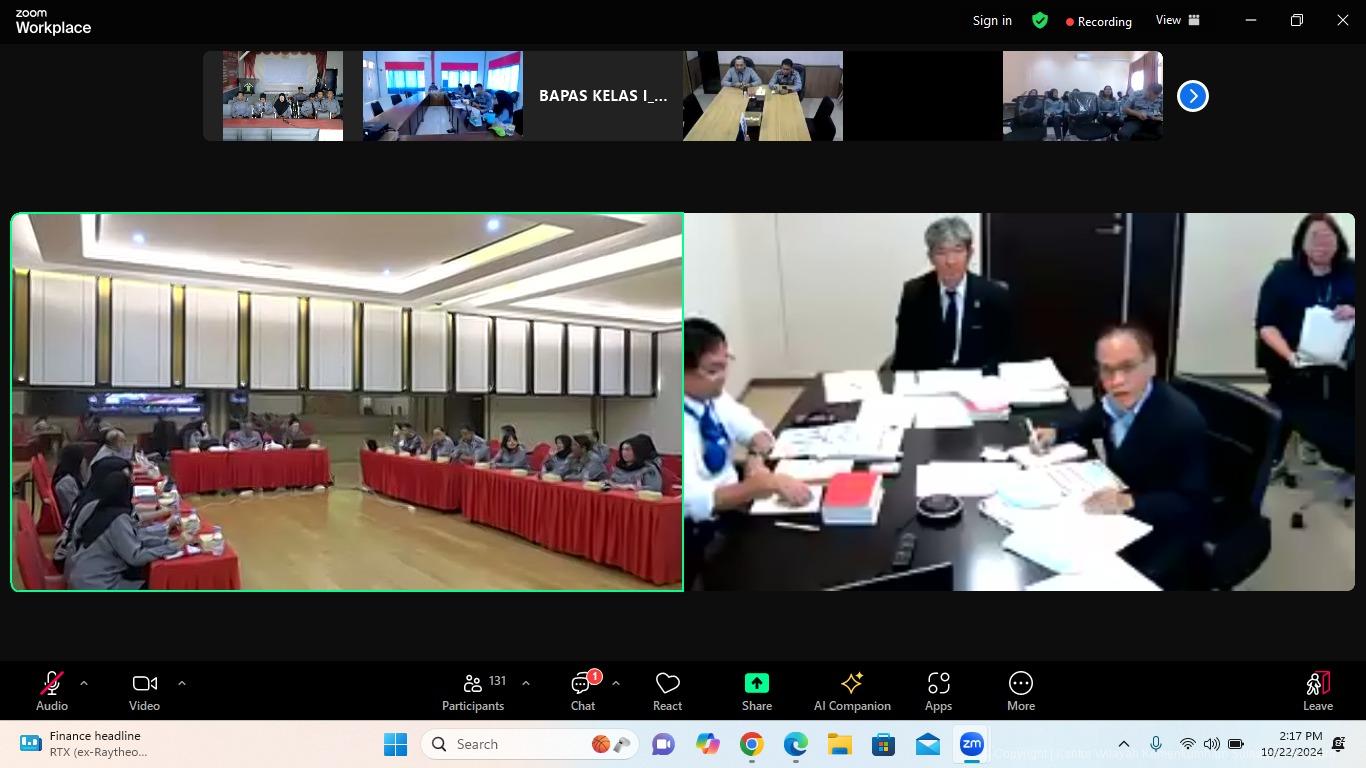Select the BAPAS KELAS I participant tile

[602, 96]
